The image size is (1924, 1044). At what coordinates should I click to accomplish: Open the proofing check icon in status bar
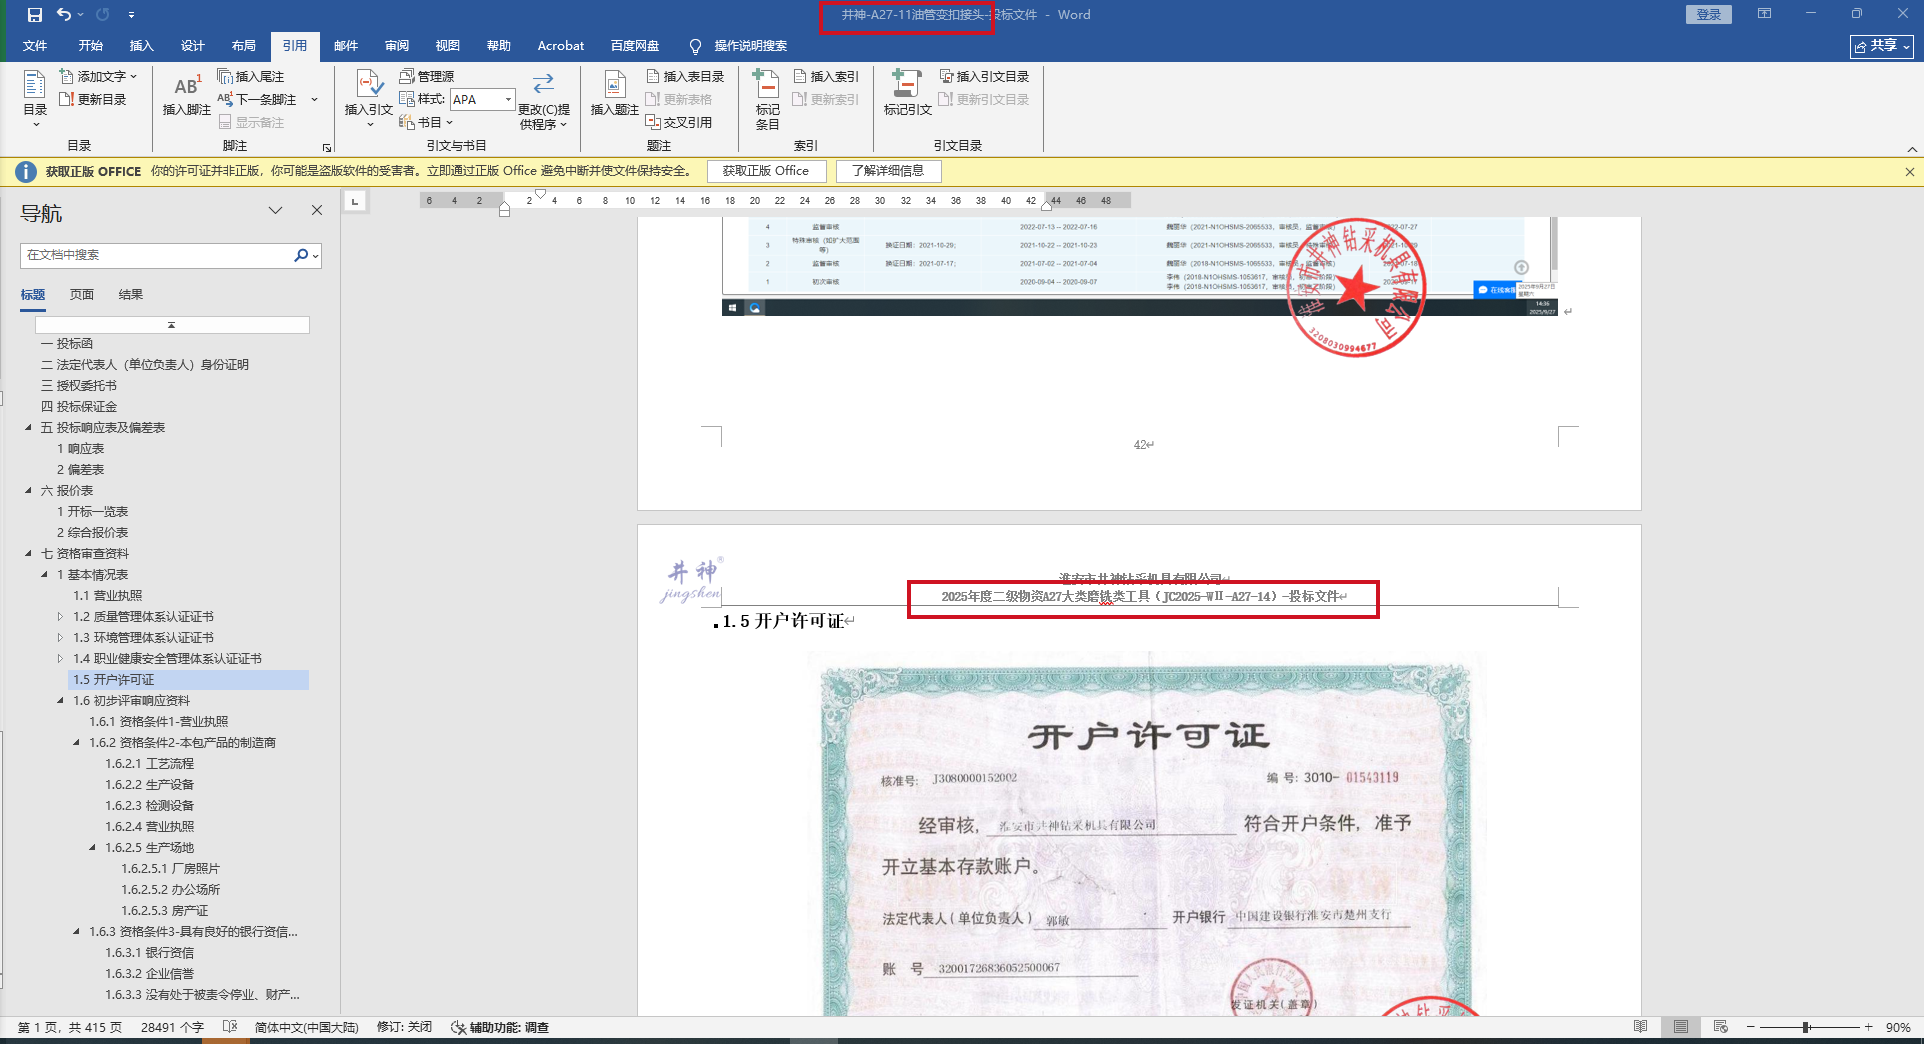(x=230, y=1027)
